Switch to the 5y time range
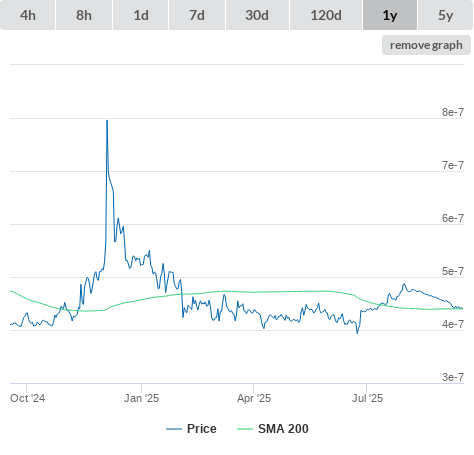The image size is (474, 455). (x=445, y=15)
